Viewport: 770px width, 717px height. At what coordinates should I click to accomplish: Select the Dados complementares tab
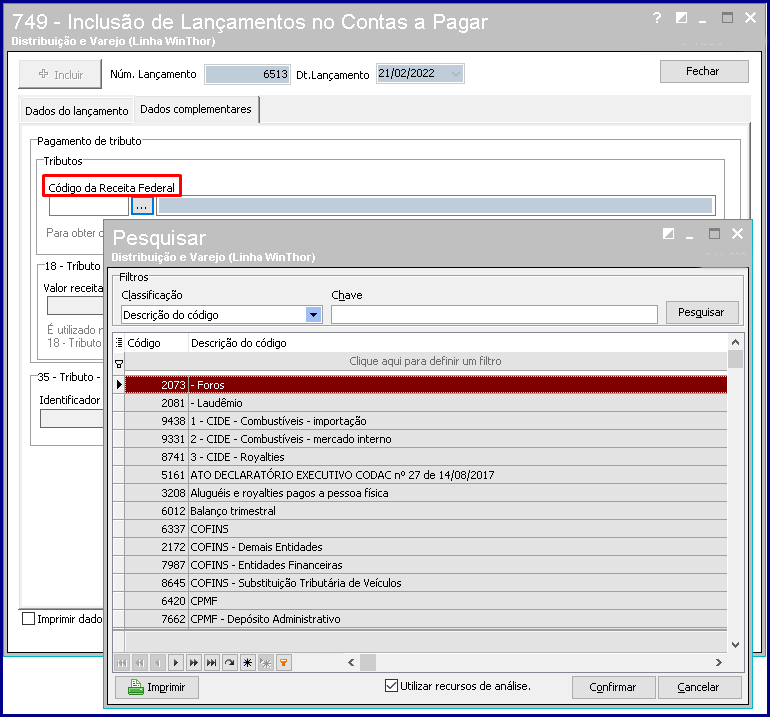pos(196,109)
